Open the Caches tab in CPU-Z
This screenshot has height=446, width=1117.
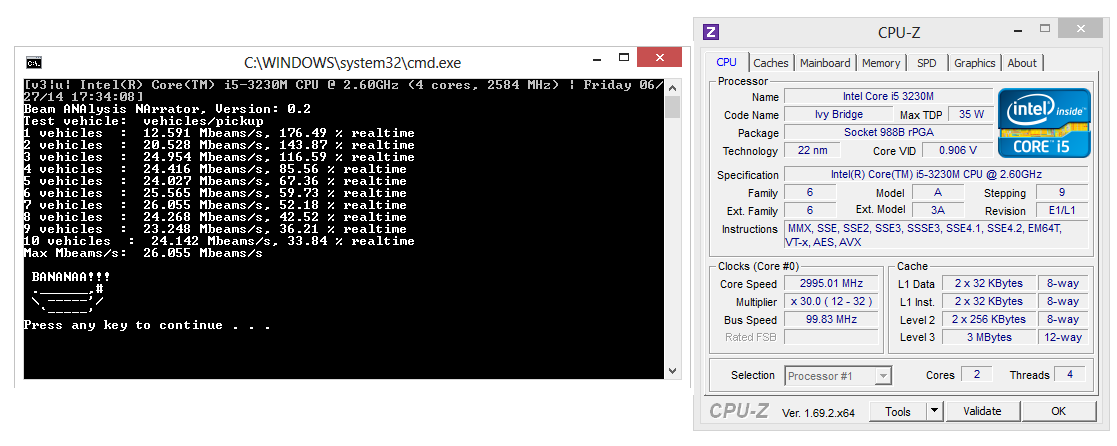(x=771, y=63)
